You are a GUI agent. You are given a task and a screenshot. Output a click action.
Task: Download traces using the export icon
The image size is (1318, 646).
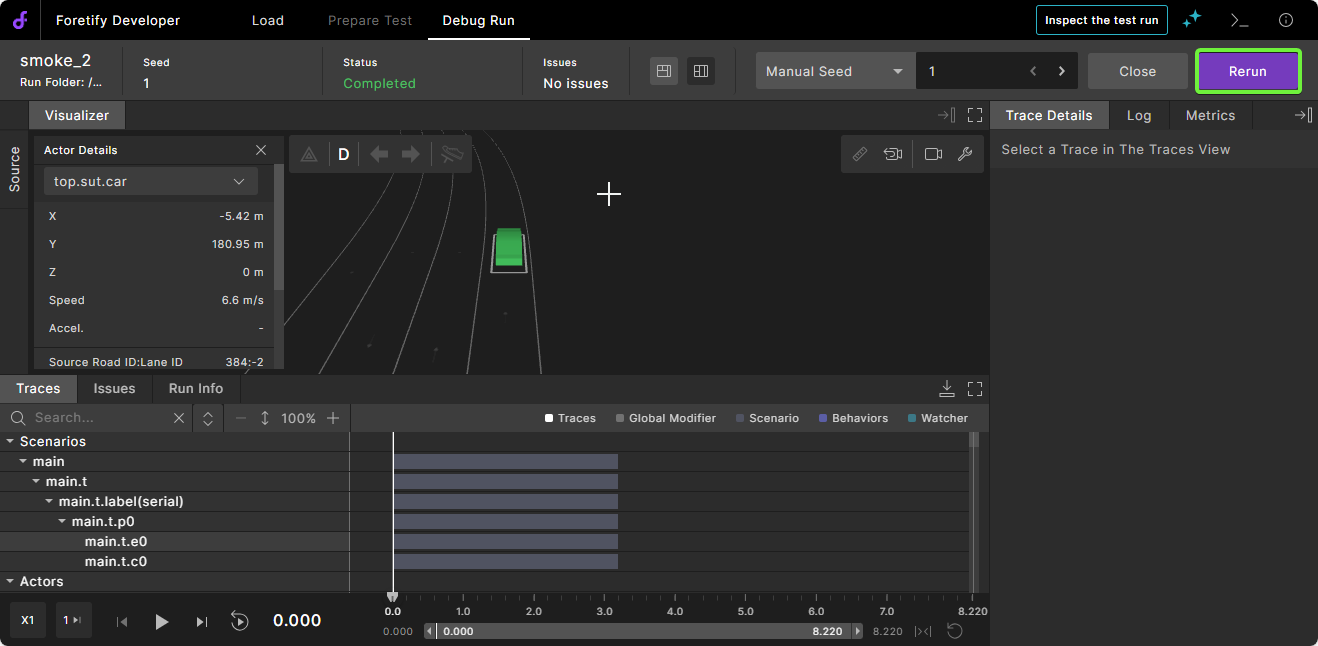pyautogui.click(x=947, y=388)
